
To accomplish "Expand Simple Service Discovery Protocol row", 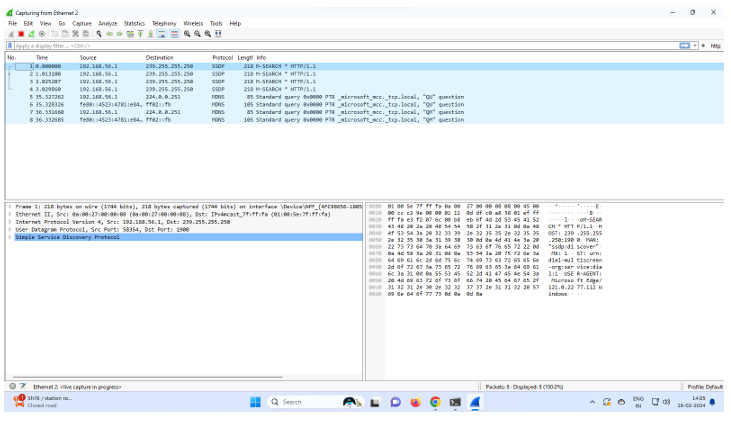I will pos(10,237).
